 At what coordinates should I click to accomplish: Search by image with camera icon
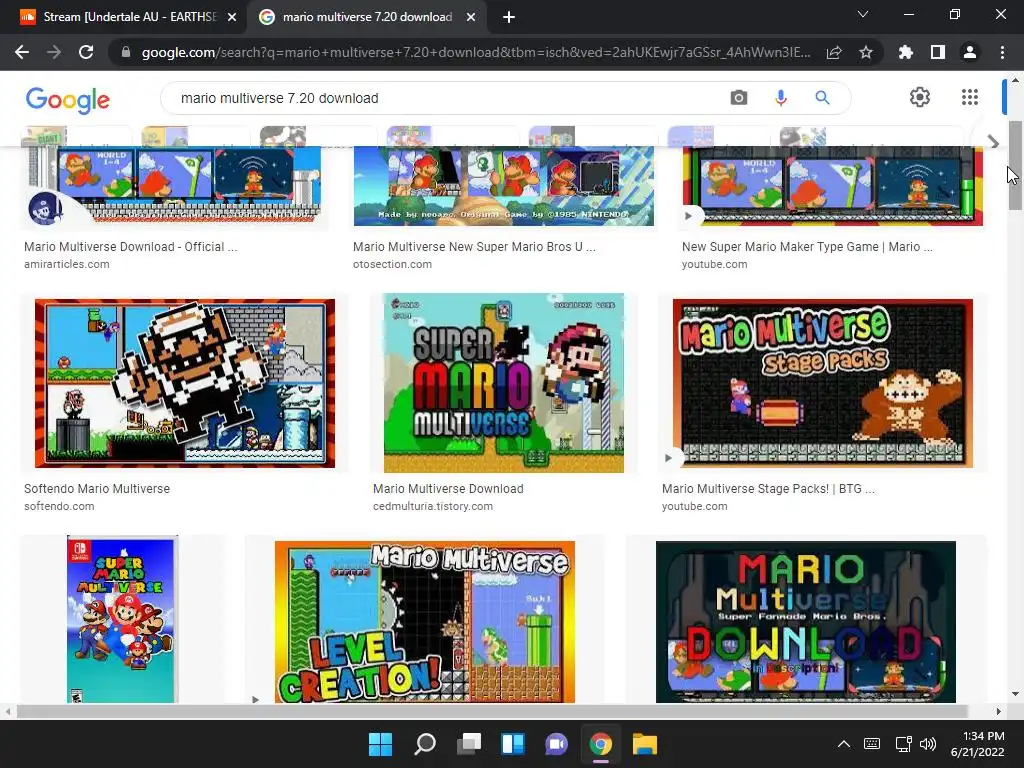pyautogui.click(x=739, y=98)
